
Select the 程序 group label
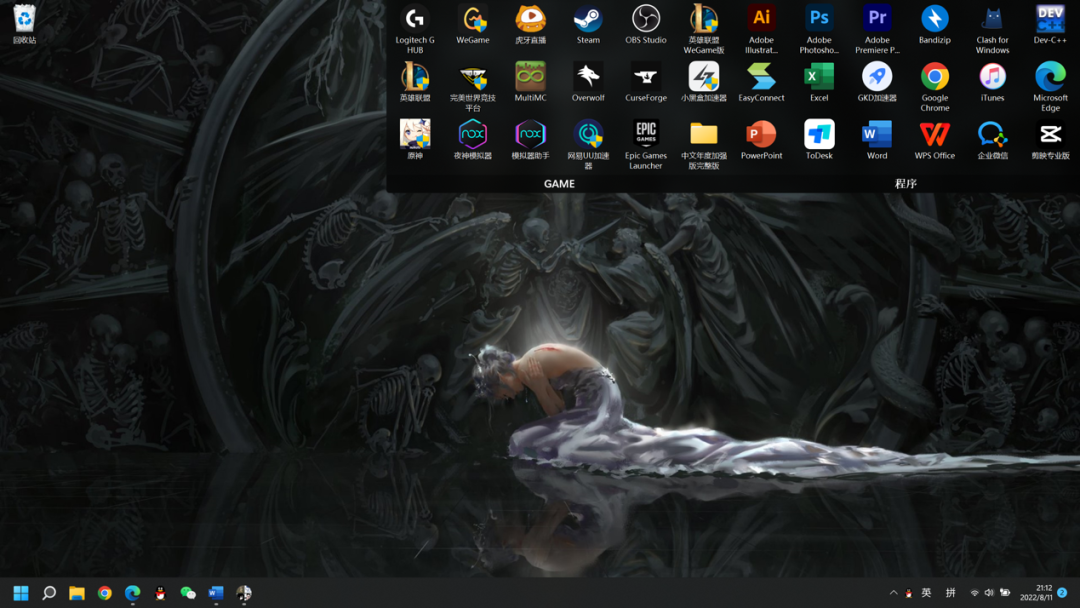[x=906, y=184]
